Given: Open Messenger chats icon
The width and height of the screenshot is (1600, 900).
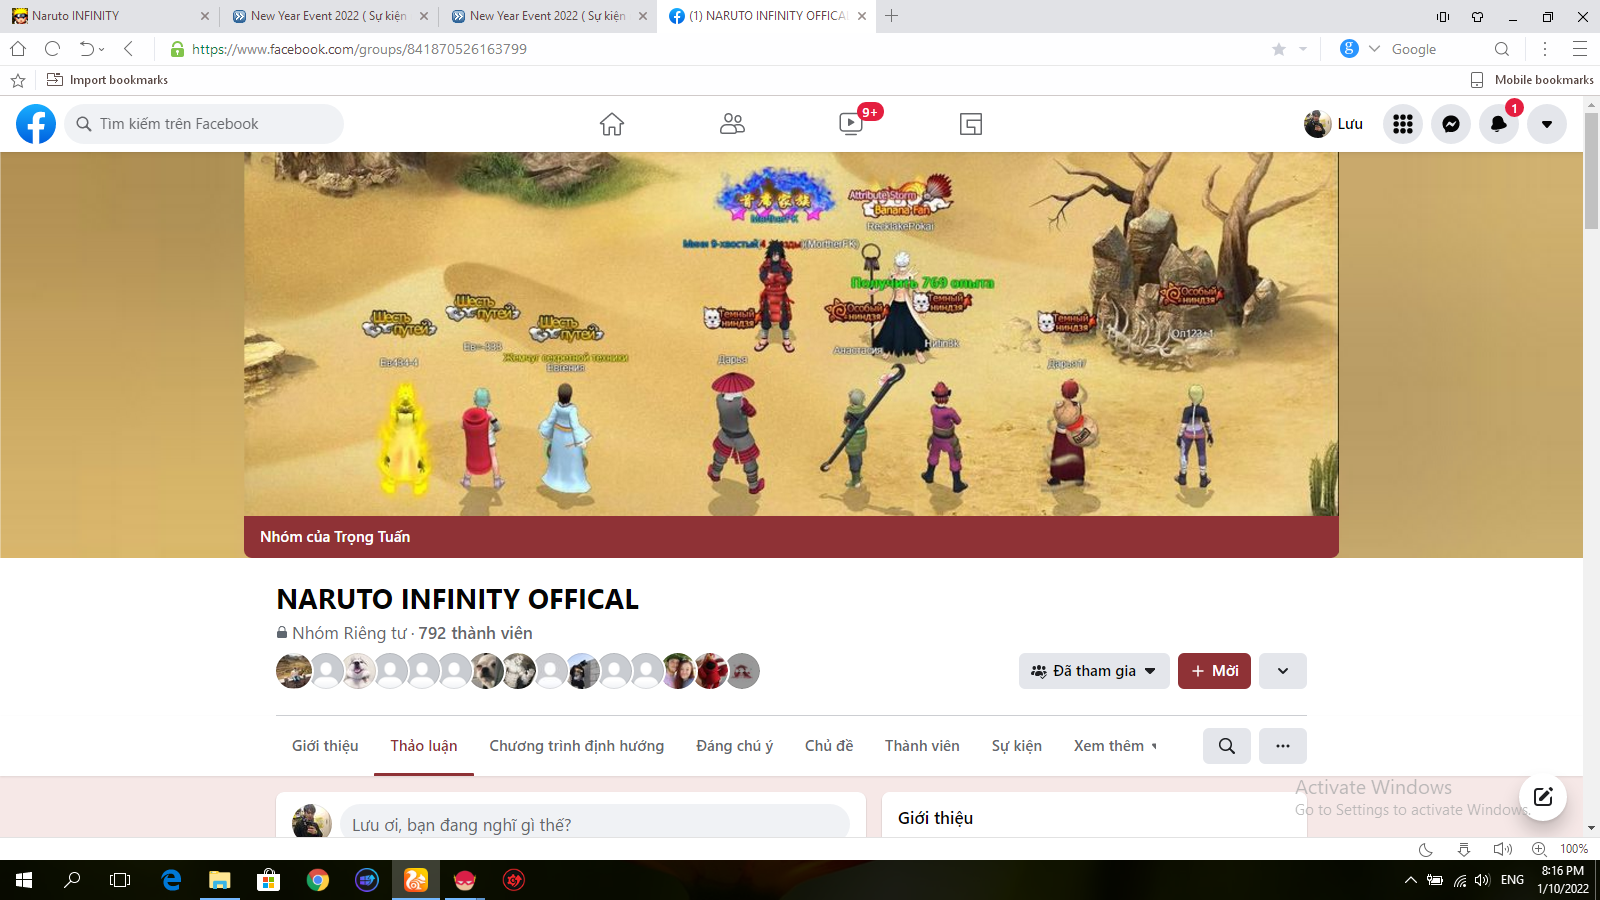Looking at the screenshot, I should (1451, 124).
